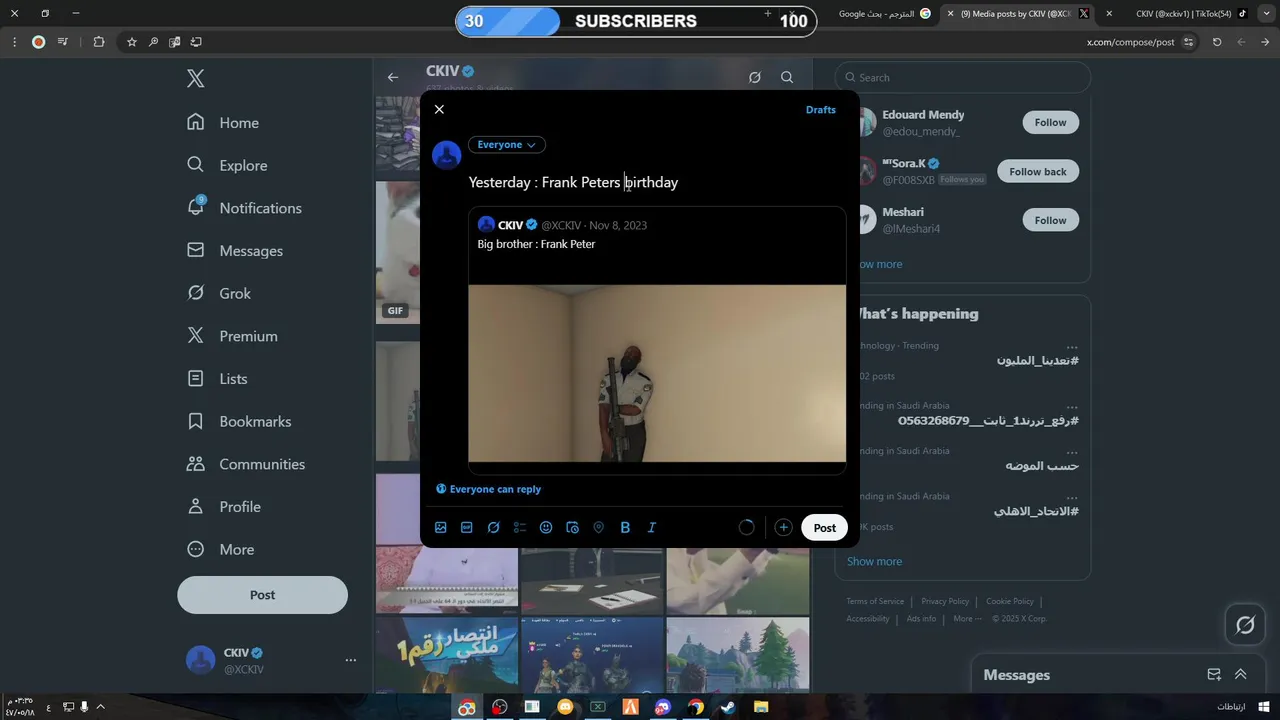The image size is (1280, 720).
Task: Show hidden system tray icons
Action: coord(100,707)
